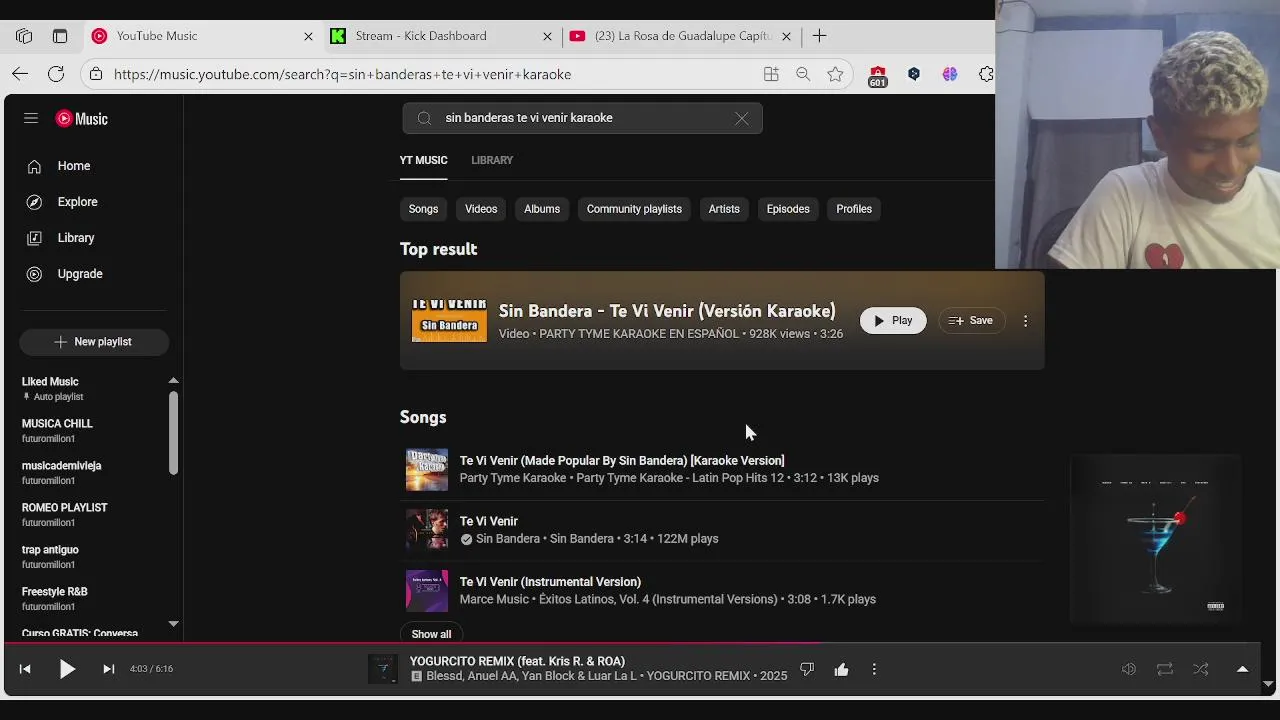
Task: Click playlist scroll down arrow
Action: pyautogui.click(x=173, y=623)
